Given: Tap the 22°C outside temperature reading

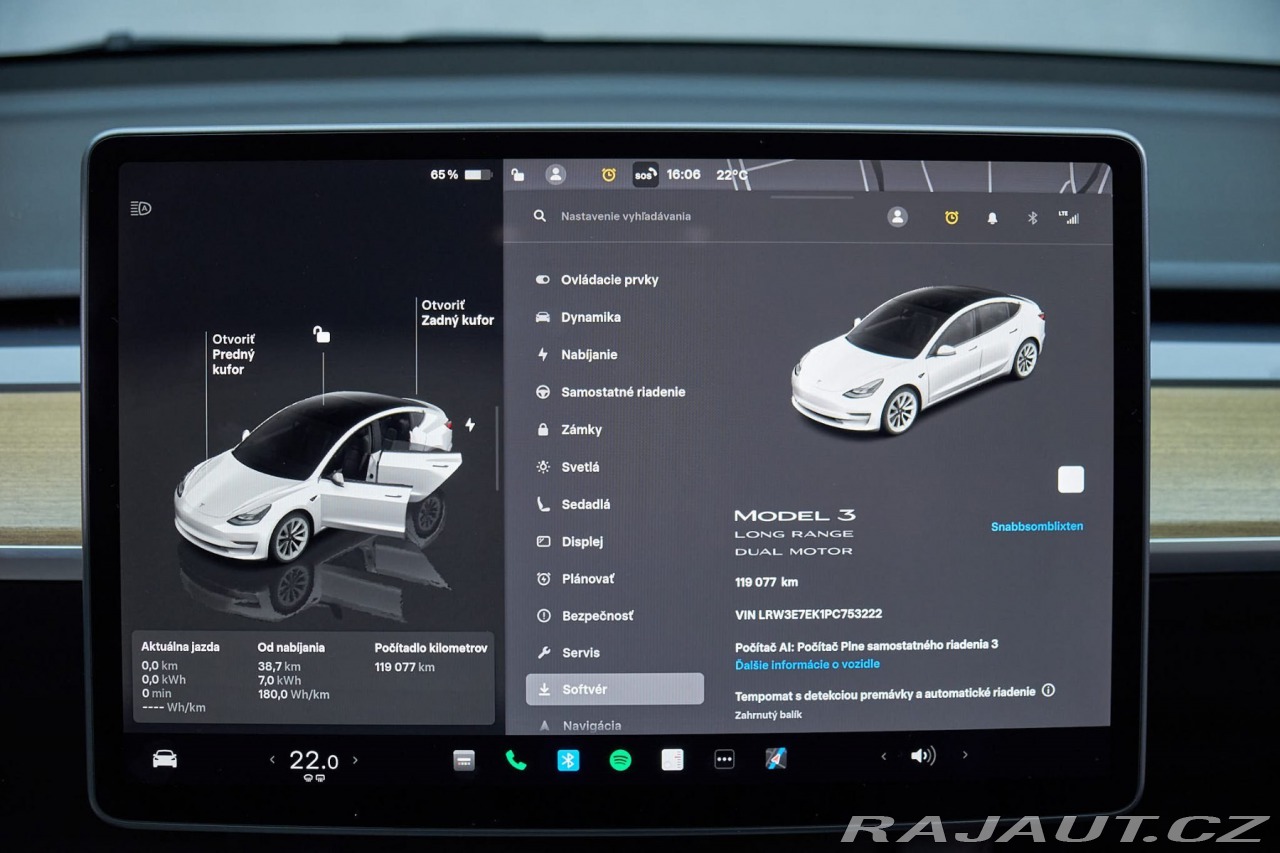Looking at the screenshot, I should coord(732,174).
